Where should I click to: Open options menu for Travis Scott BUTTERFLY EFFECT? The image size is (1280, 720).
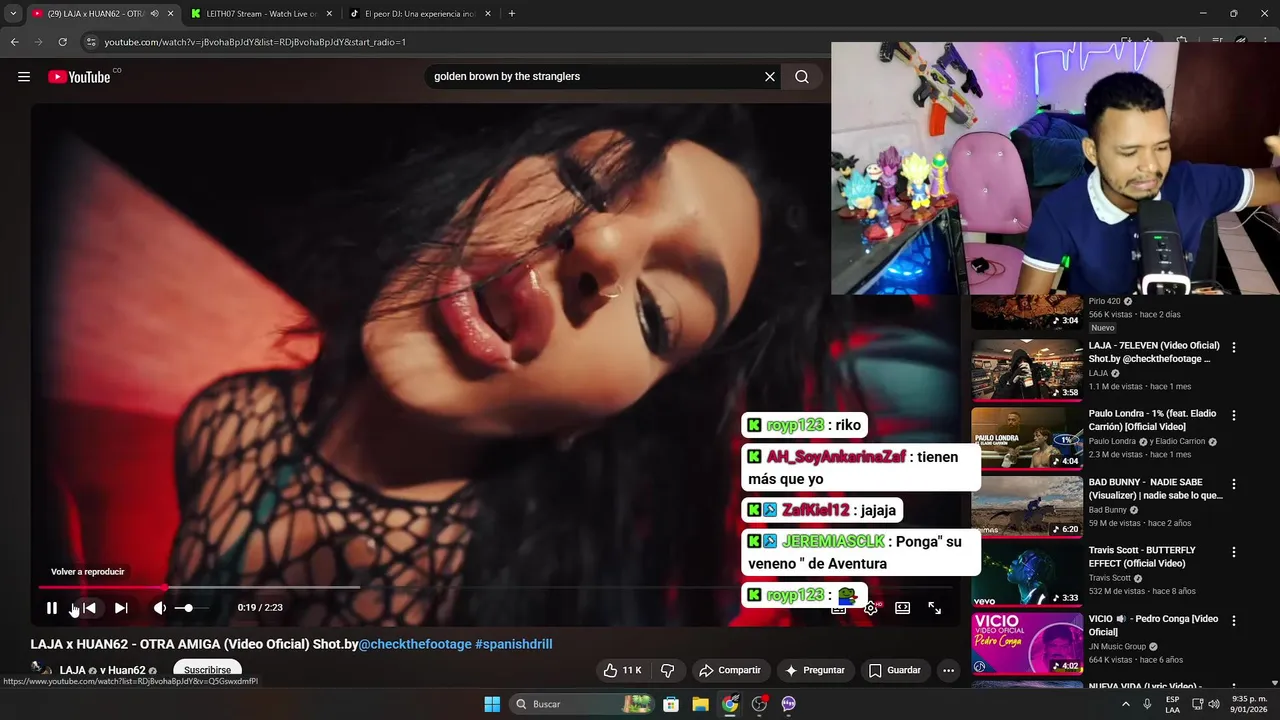point(1234,551)
